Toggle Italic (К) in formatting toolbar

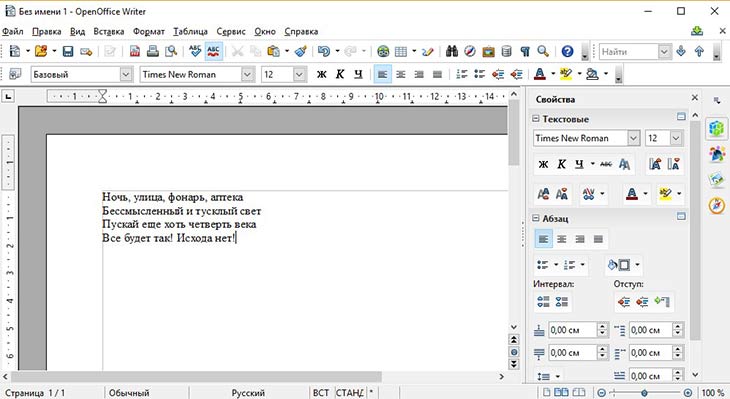[x=340, y=74]
